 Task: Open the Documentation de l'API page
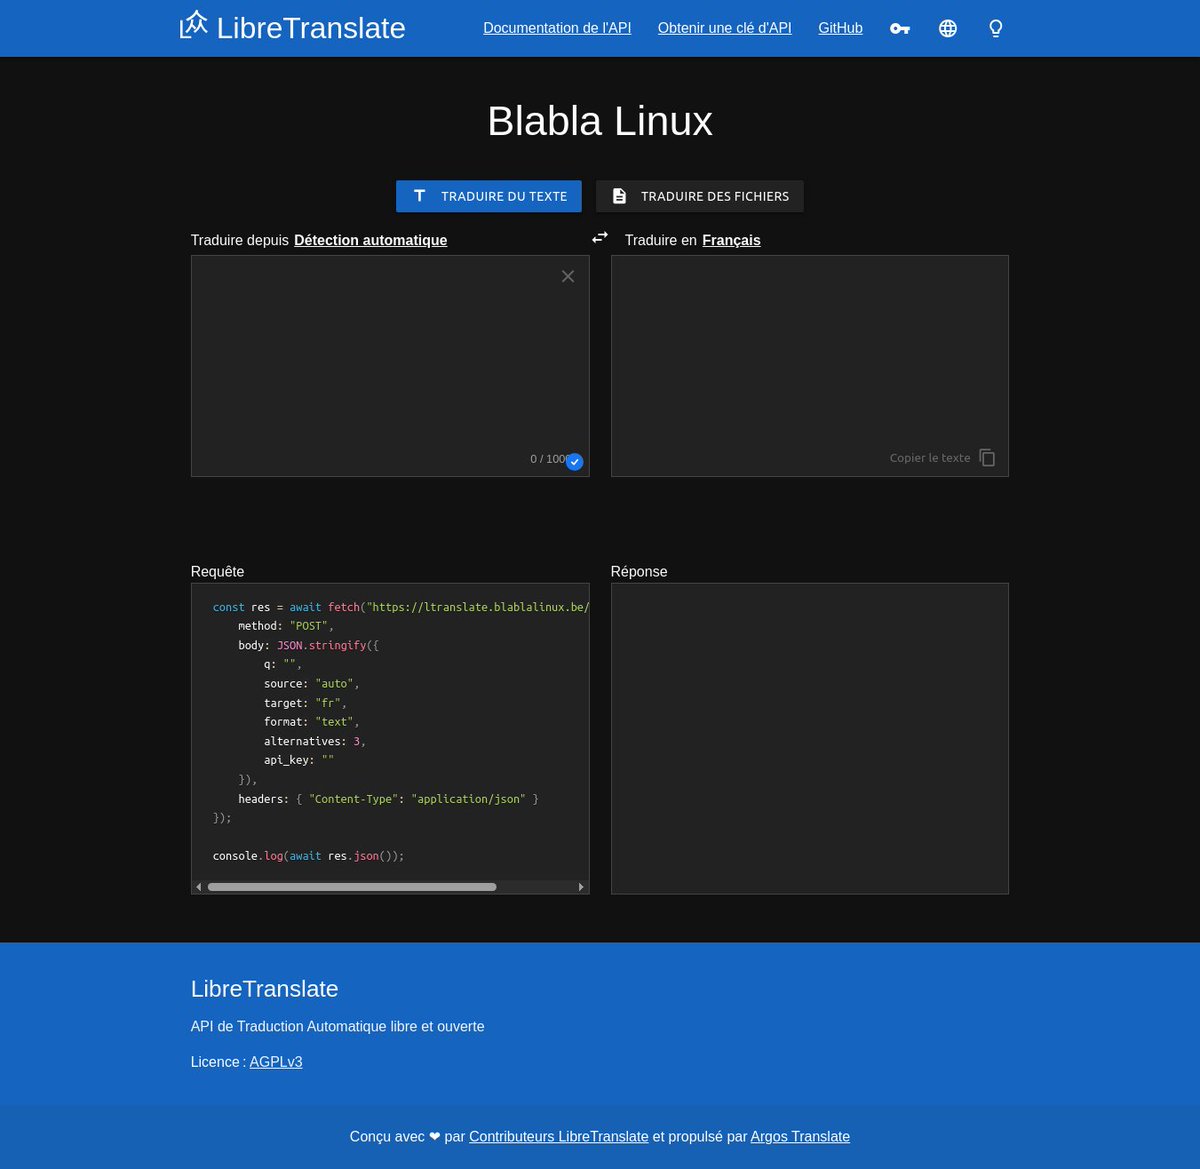tap(557, 28)
